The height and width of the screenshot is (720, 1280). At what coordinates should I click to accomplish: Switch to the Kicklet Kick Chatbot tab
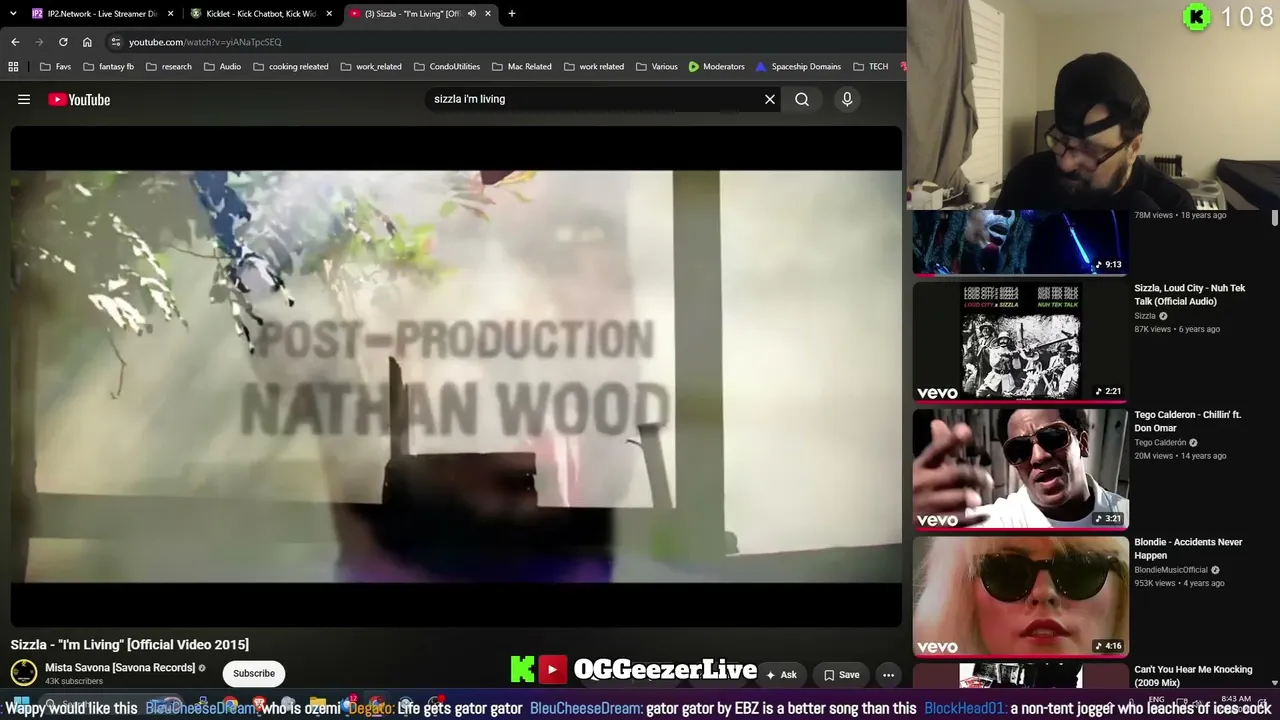[261, 13]
